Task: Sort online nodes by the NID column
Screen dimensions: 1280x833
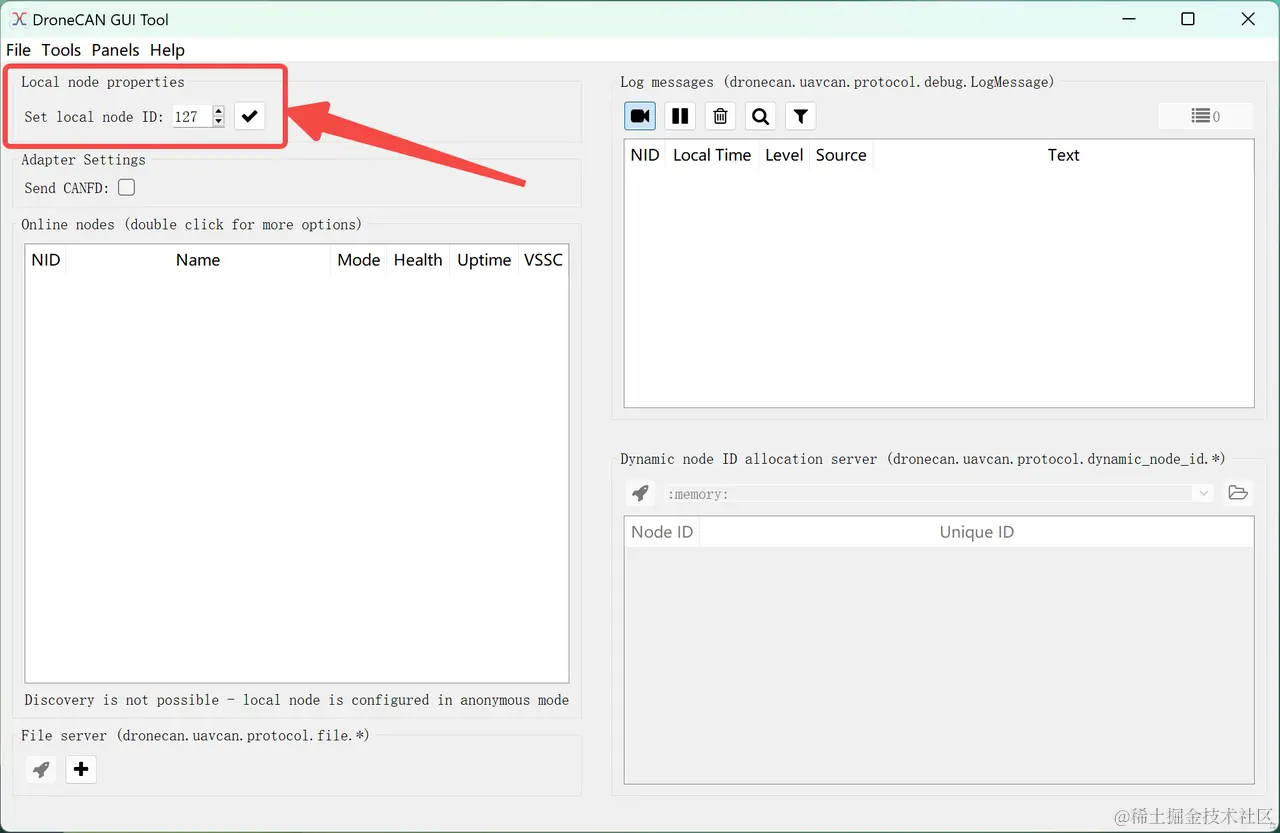Action: tap(46, 260)
